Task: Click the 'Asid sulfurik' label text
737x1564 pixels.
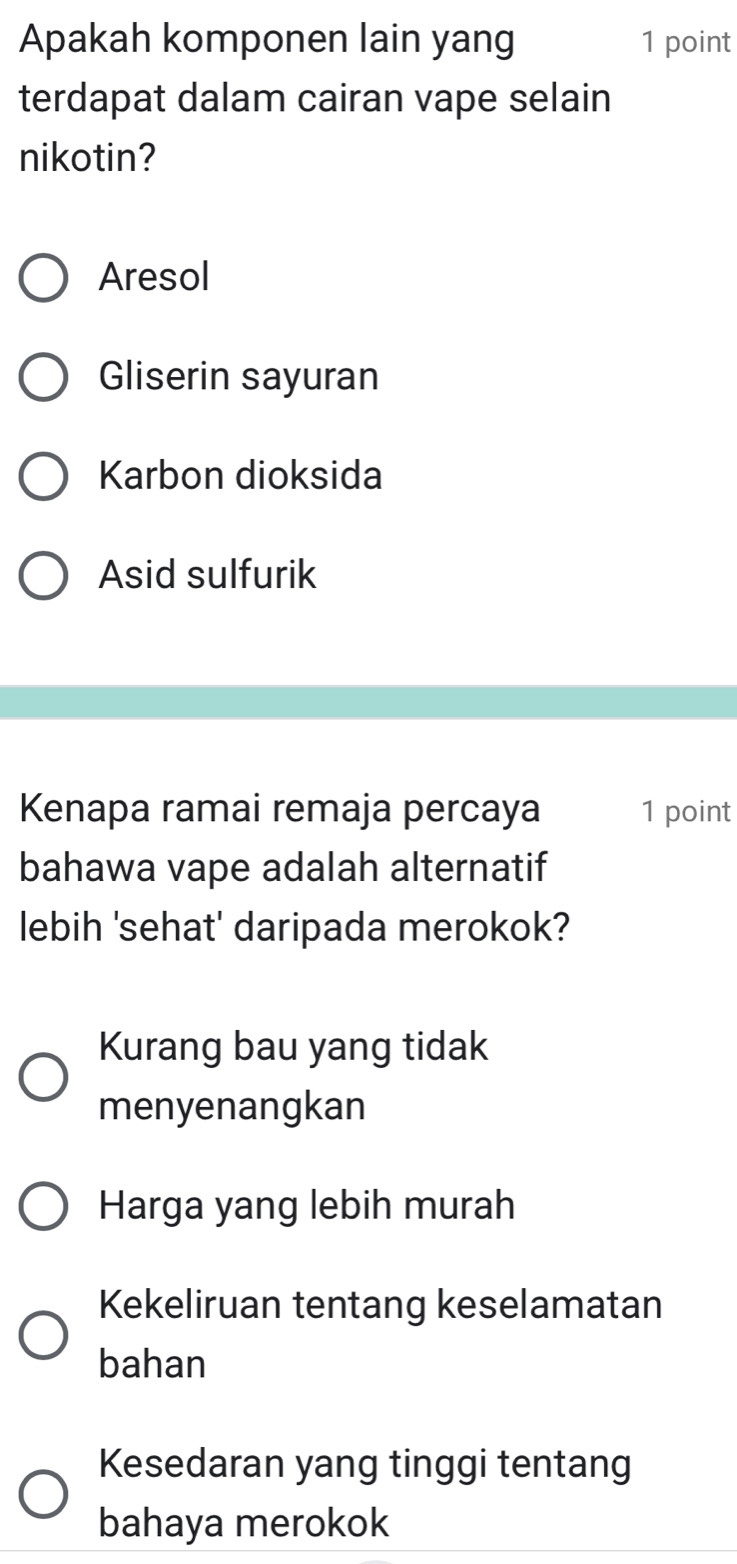Action: pyautogui.click(x=208, y=577)
